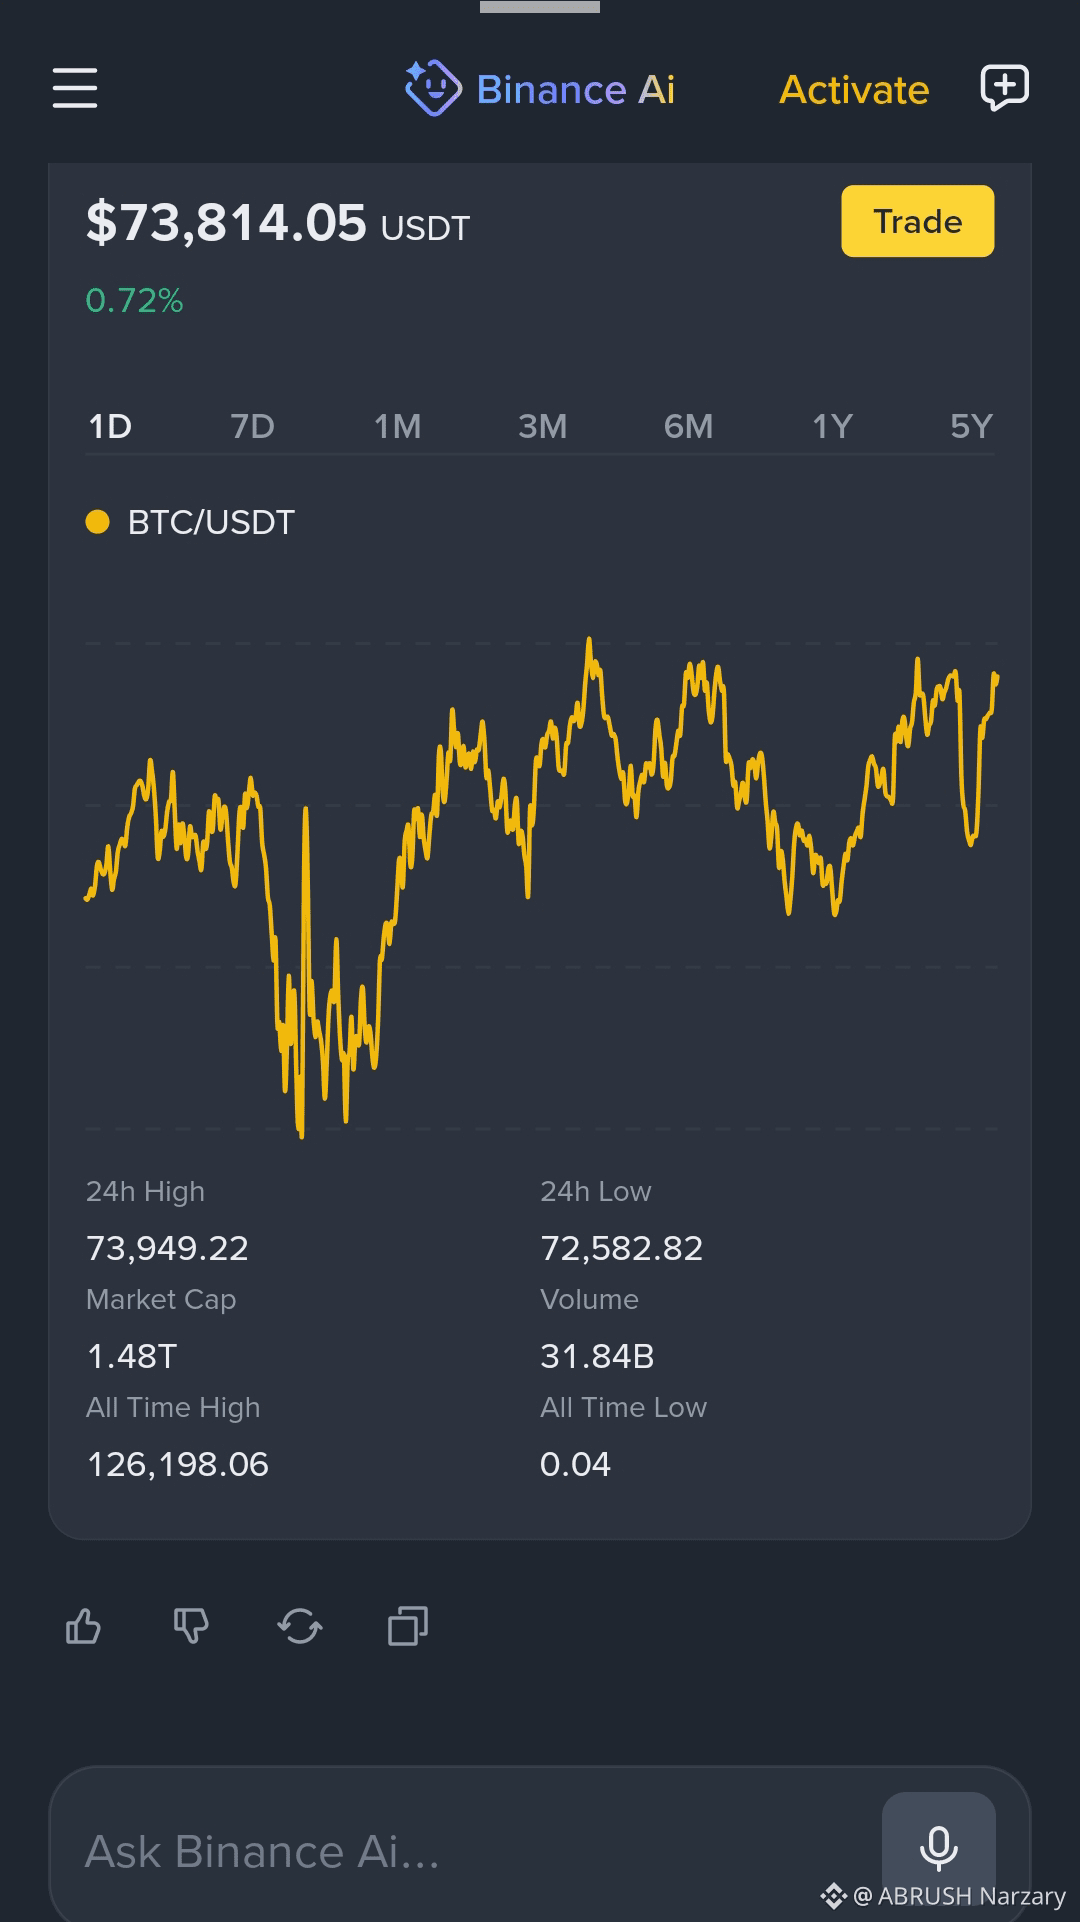The width and height of the screenshot is (1080, 1922).
Task: Switch chart to 1M range
Action: [x=398, y=427]
